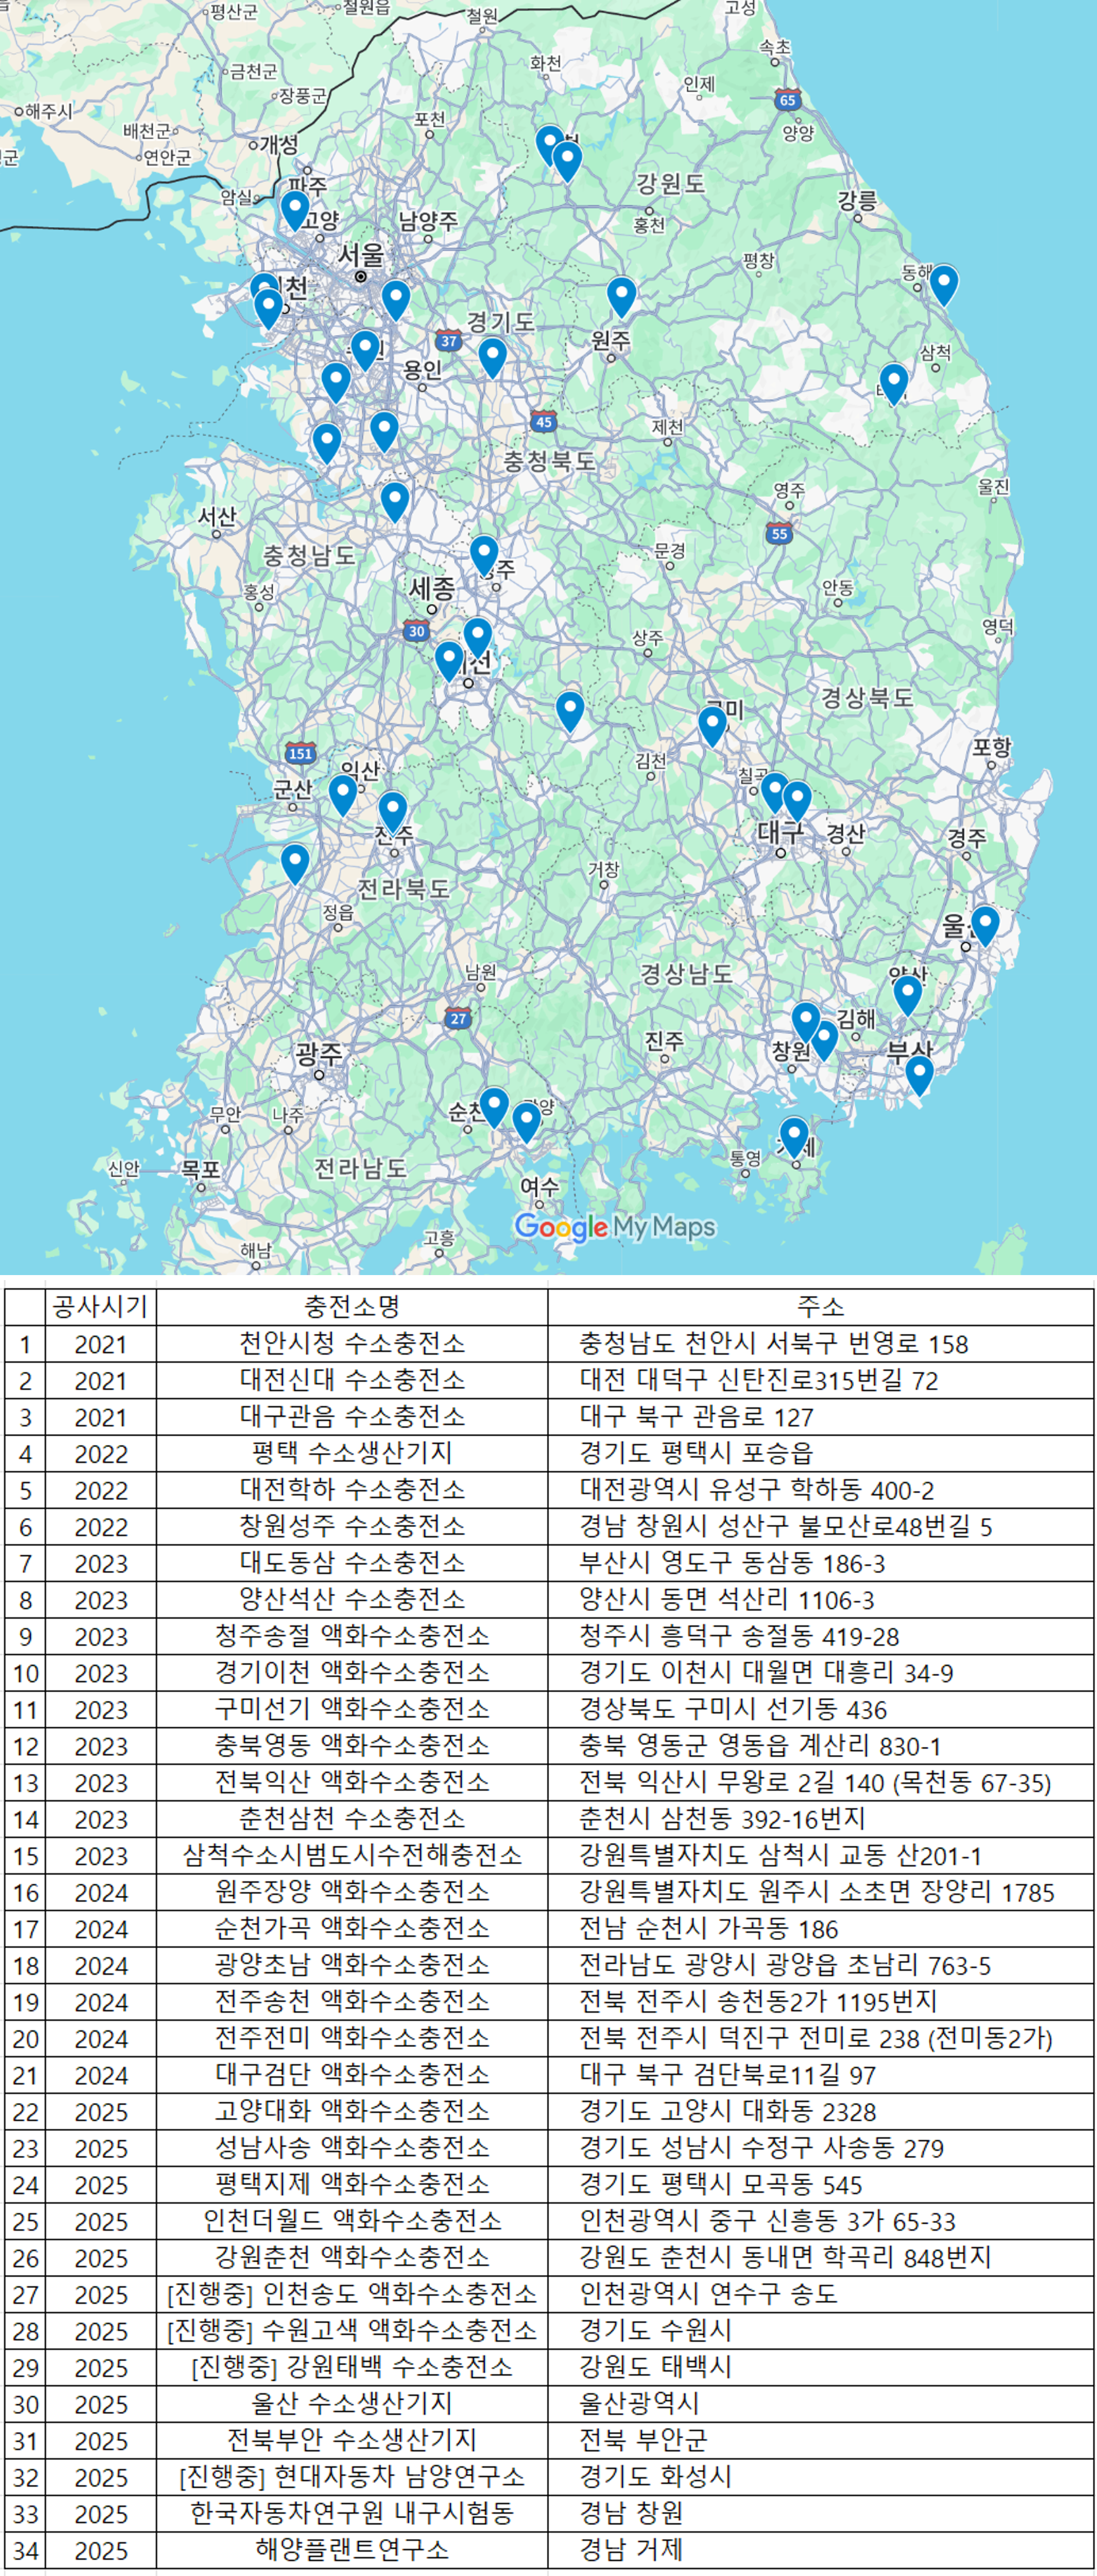This screenshot has height=2576, width=1097.
Task: Click the map pin above the 전주 label
Action: coord(392,812)
